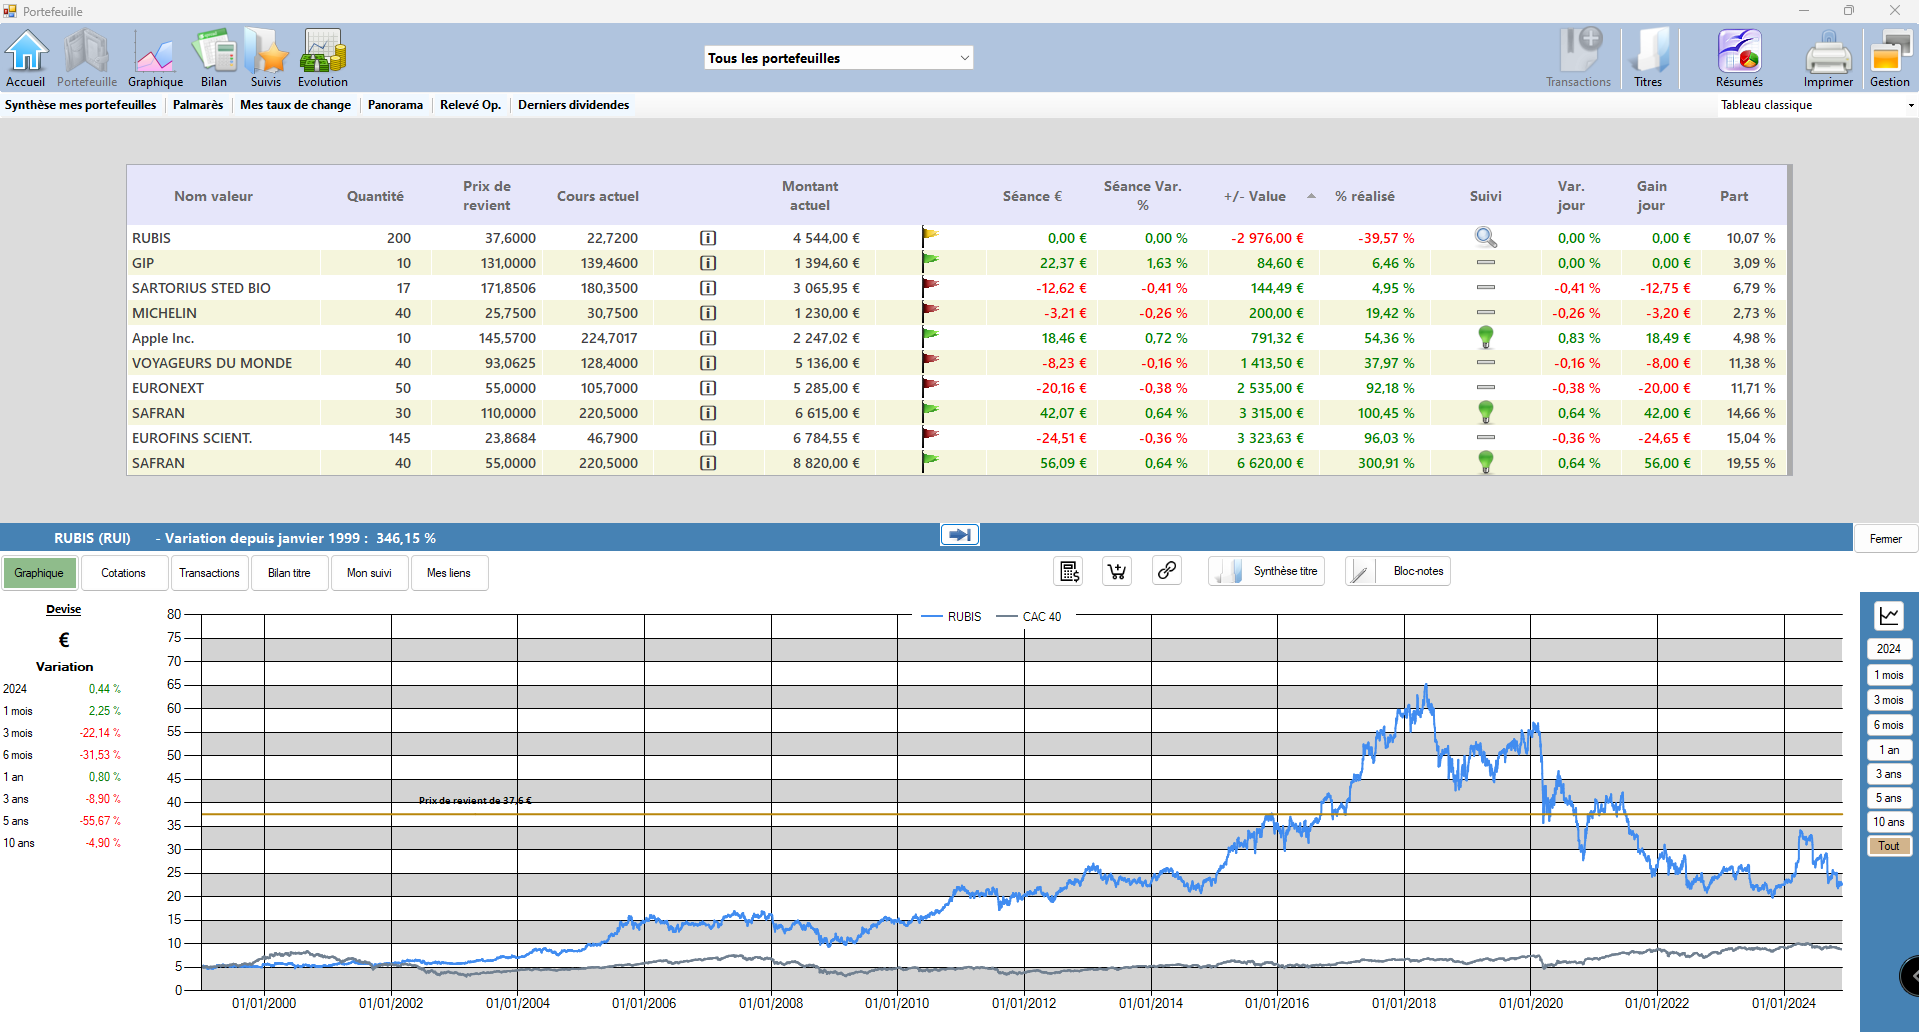Open the Graphique toolbar icon
Viewport: 1919px width, 1032px height.
(155, 58)
